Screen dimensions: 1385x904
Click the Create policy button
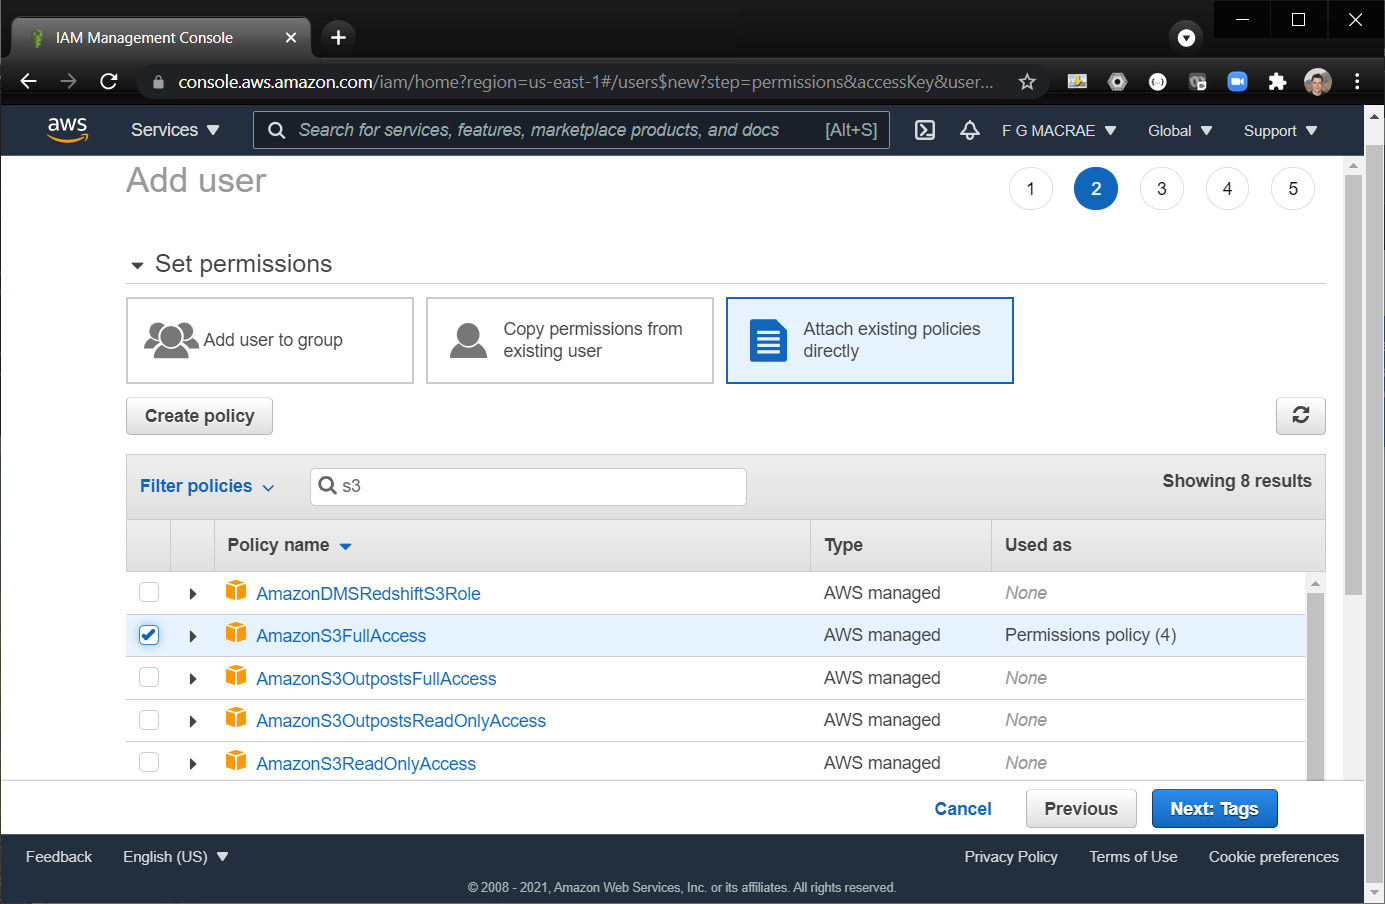[x=199, y=416]
